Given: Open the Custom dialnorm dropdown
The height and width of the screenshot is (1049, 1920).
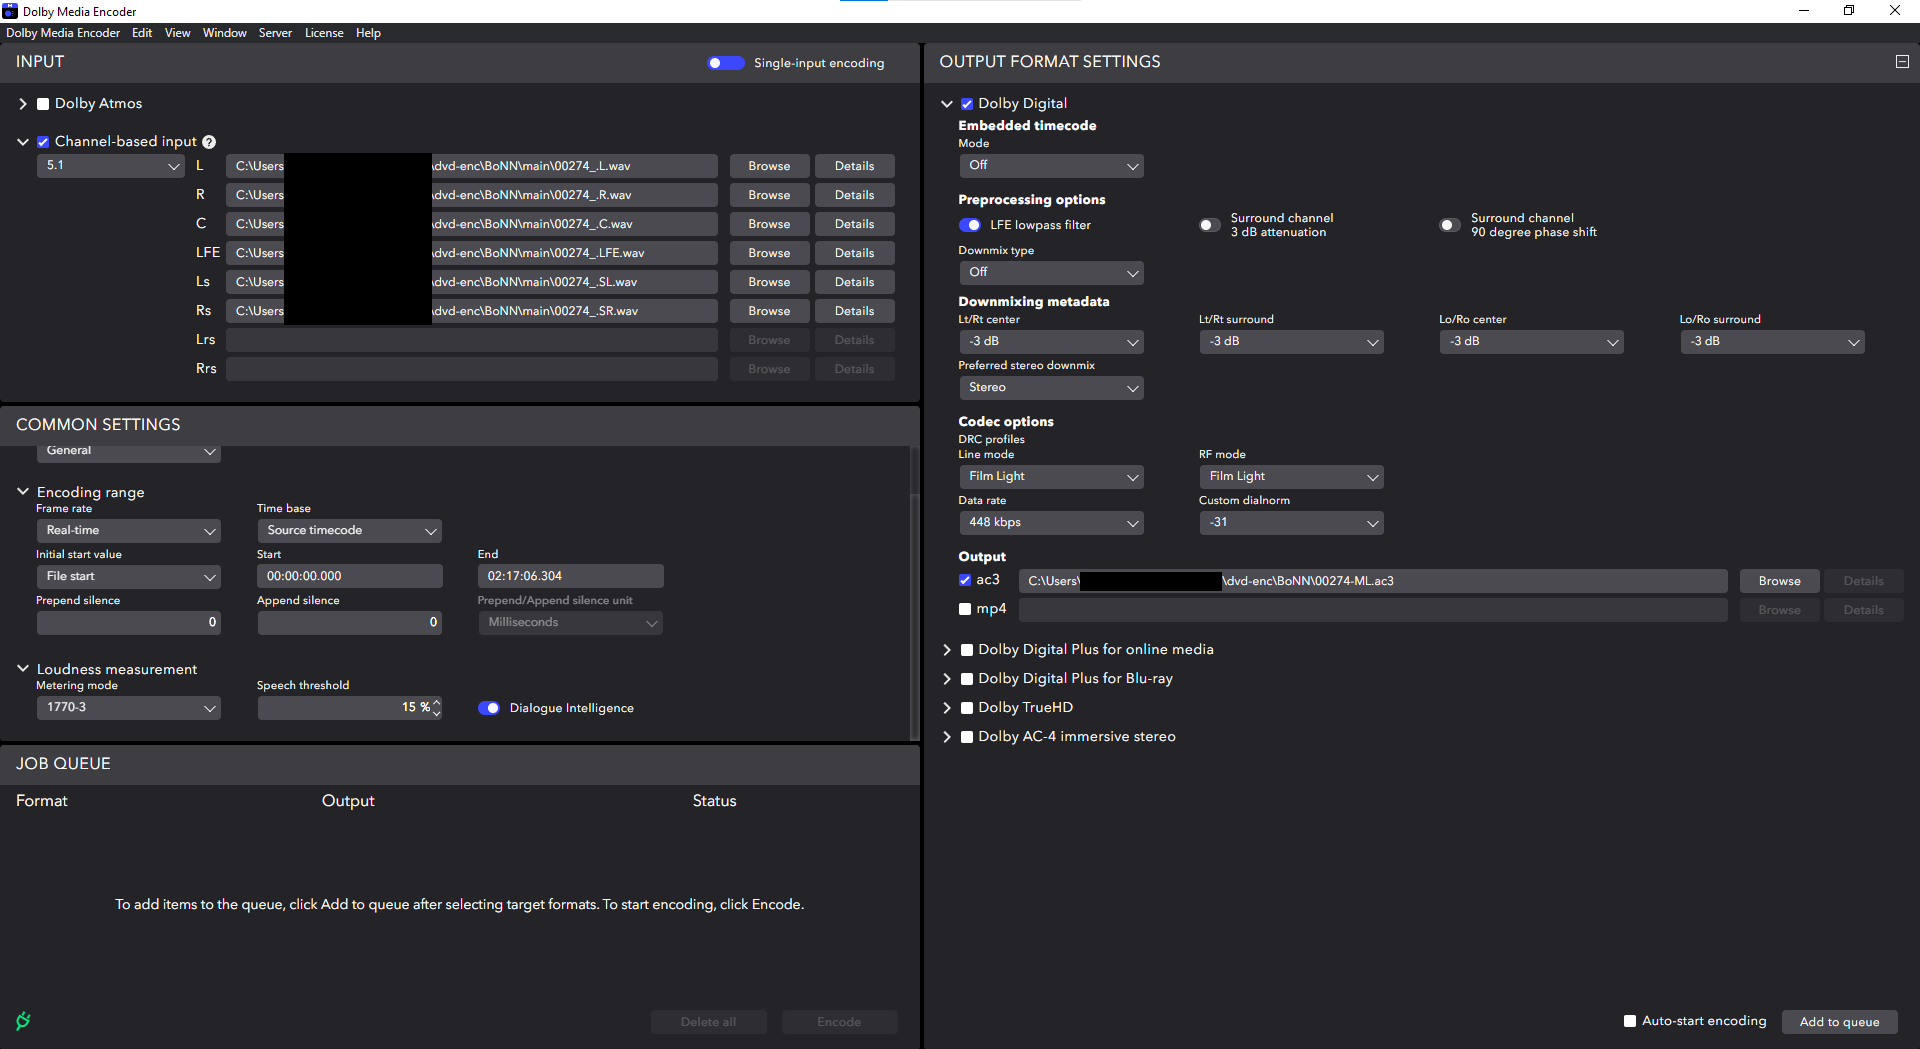Looking at the screenshot, I should point(1291,523).
